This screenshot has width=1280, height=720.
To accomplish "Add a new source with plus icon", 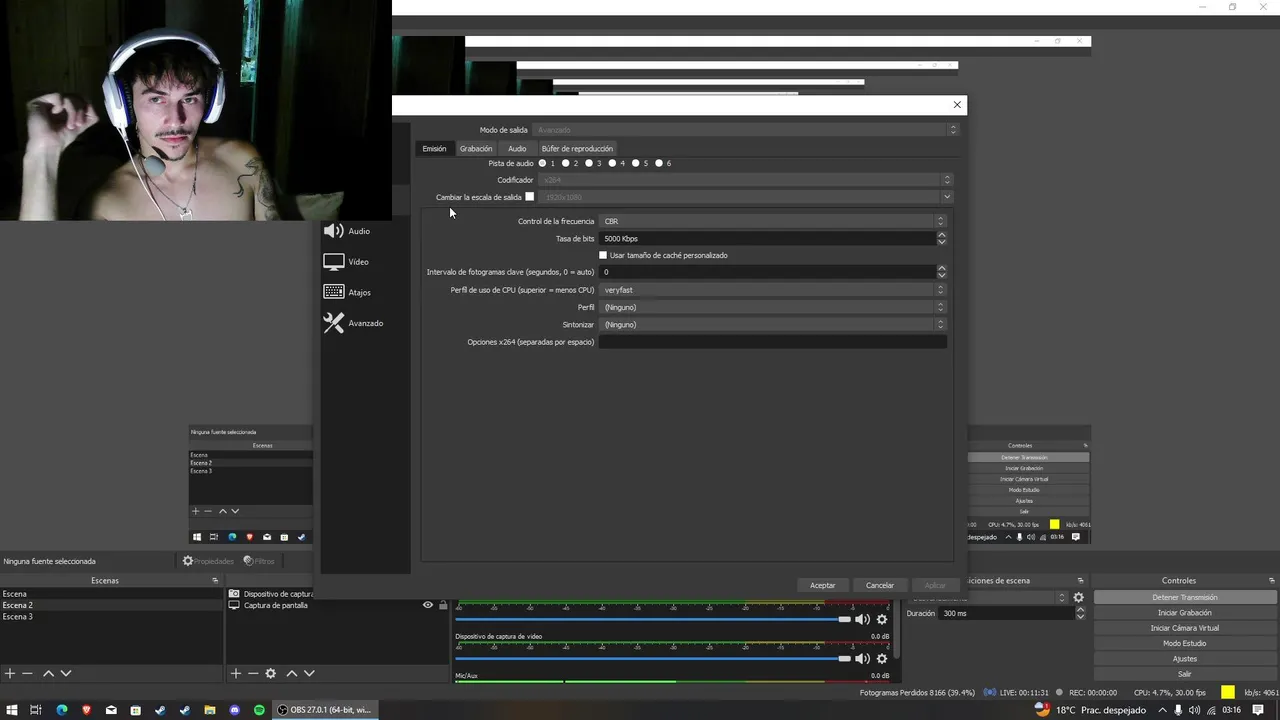I will coord(236,674).
